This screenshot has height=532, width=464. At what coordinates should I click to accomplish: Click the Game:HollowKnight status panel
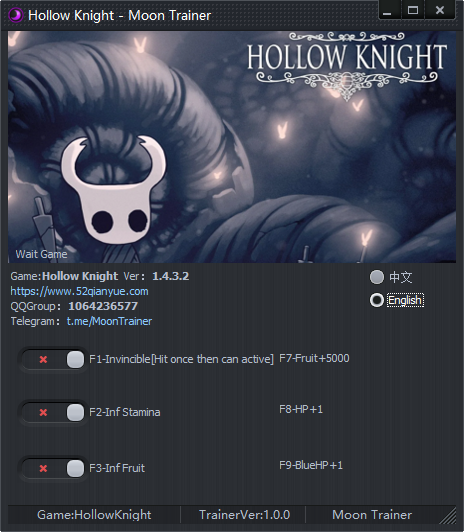94,515
